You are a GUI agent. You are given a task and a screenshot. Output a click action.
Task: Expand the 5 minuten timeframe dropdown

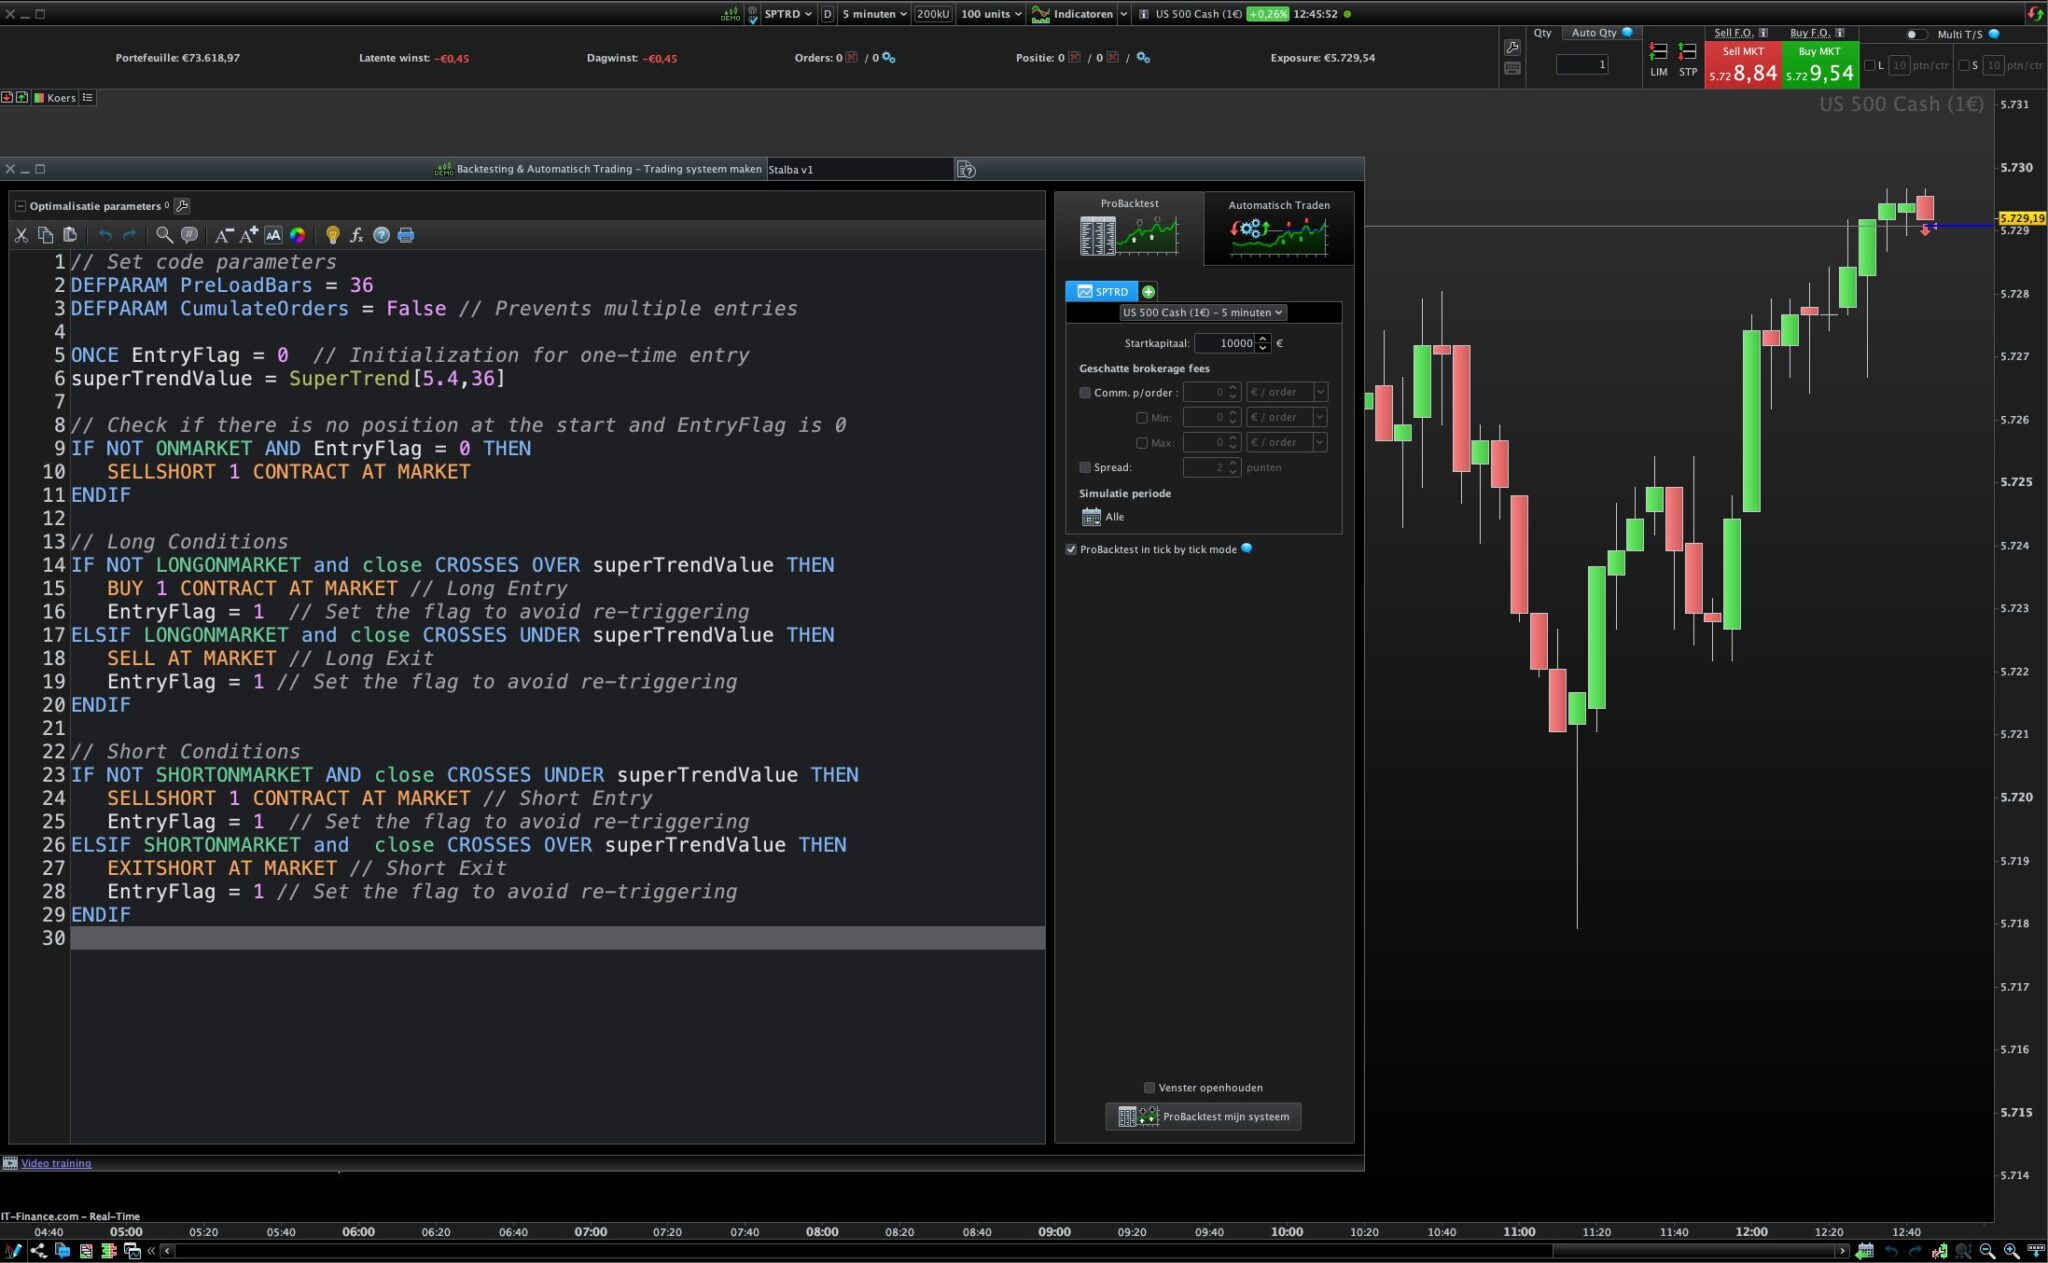[874, 14]
